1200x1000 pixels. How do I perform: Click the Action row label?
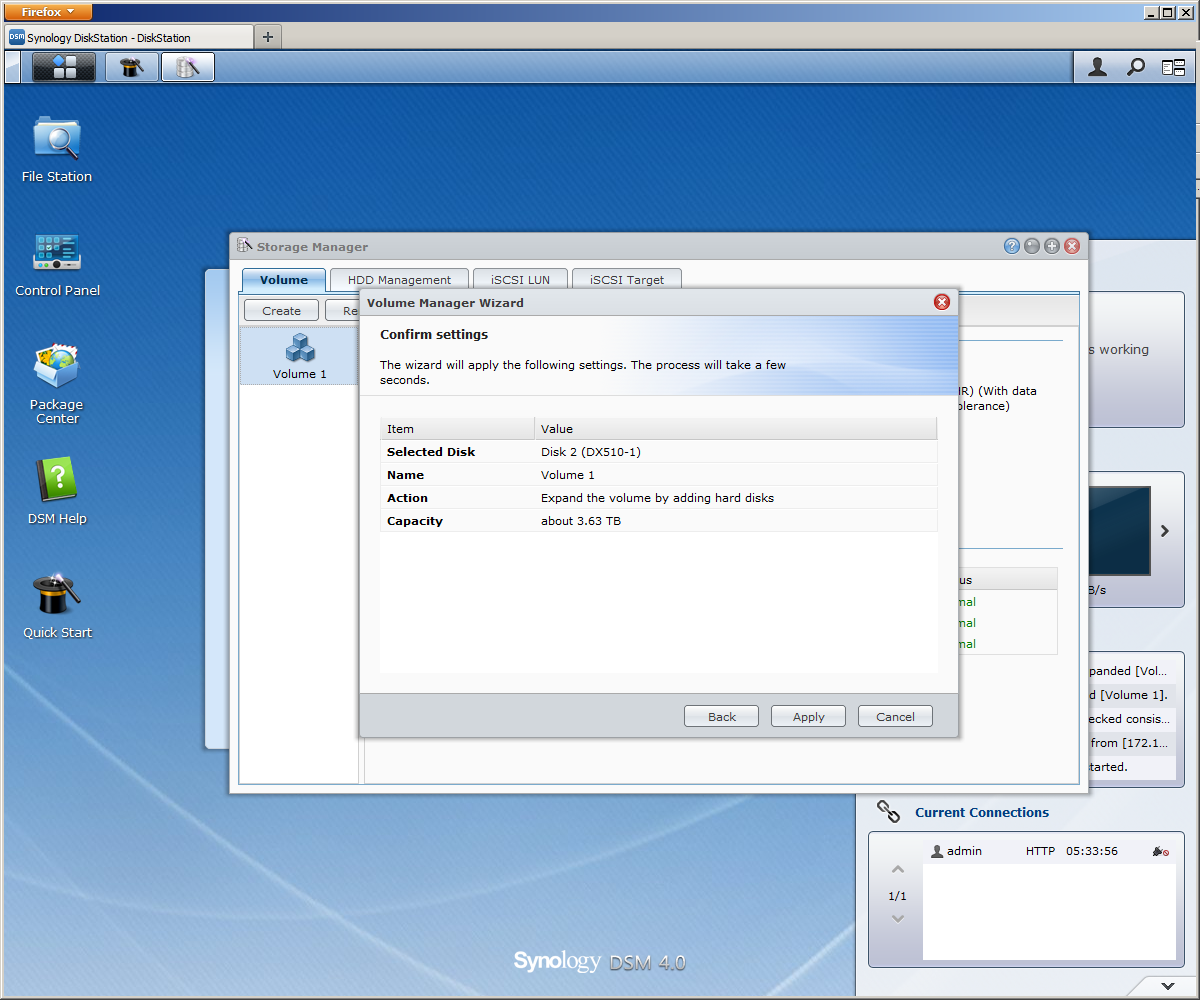point(407,498)
